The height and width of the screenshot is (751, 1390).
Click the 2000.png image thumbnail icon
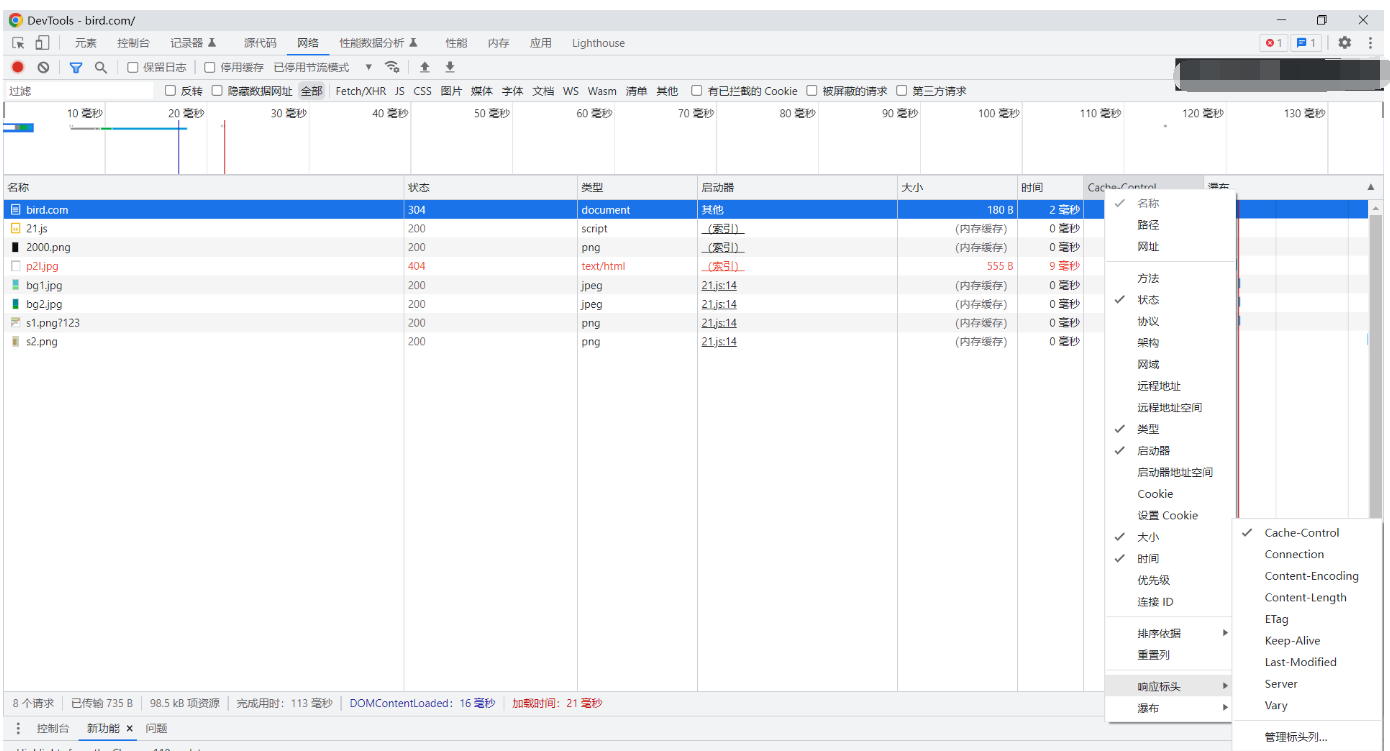click(x=15, y=247)
